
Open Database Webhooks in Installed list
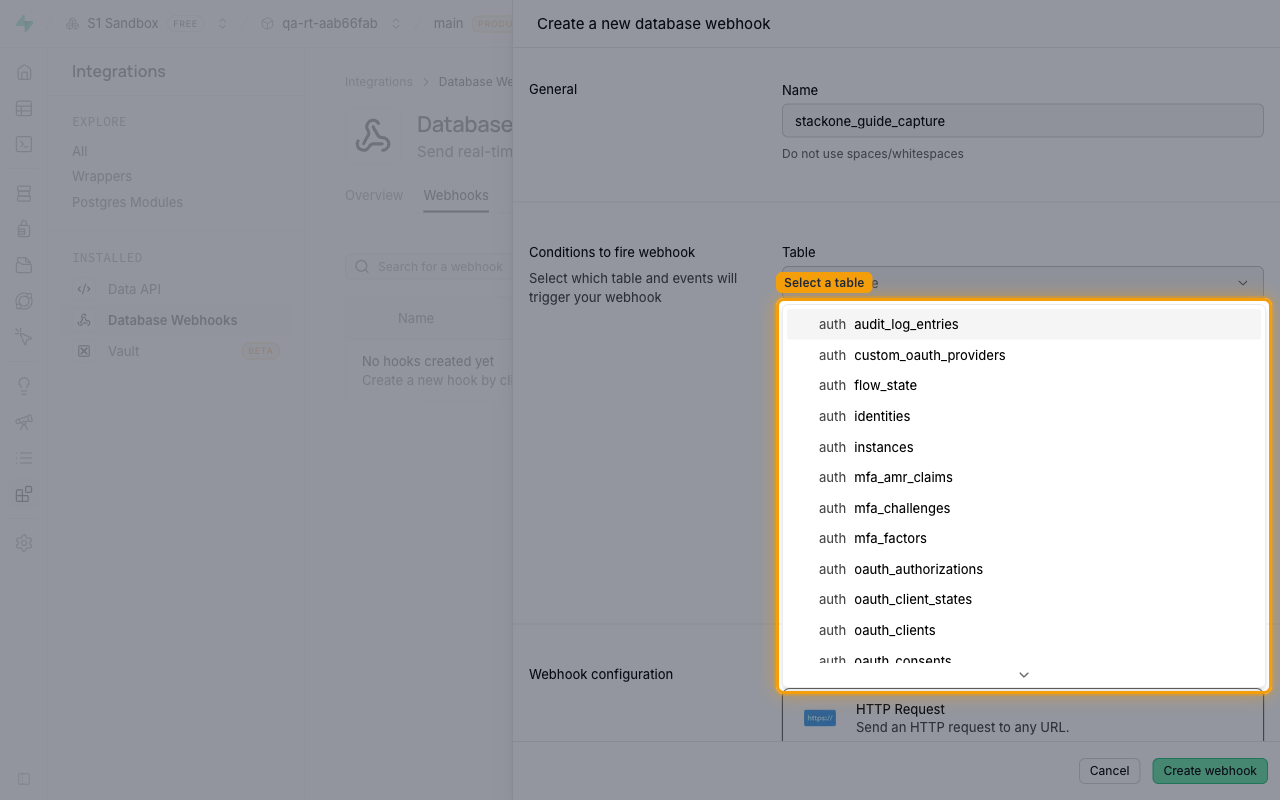tap(173, 320)
